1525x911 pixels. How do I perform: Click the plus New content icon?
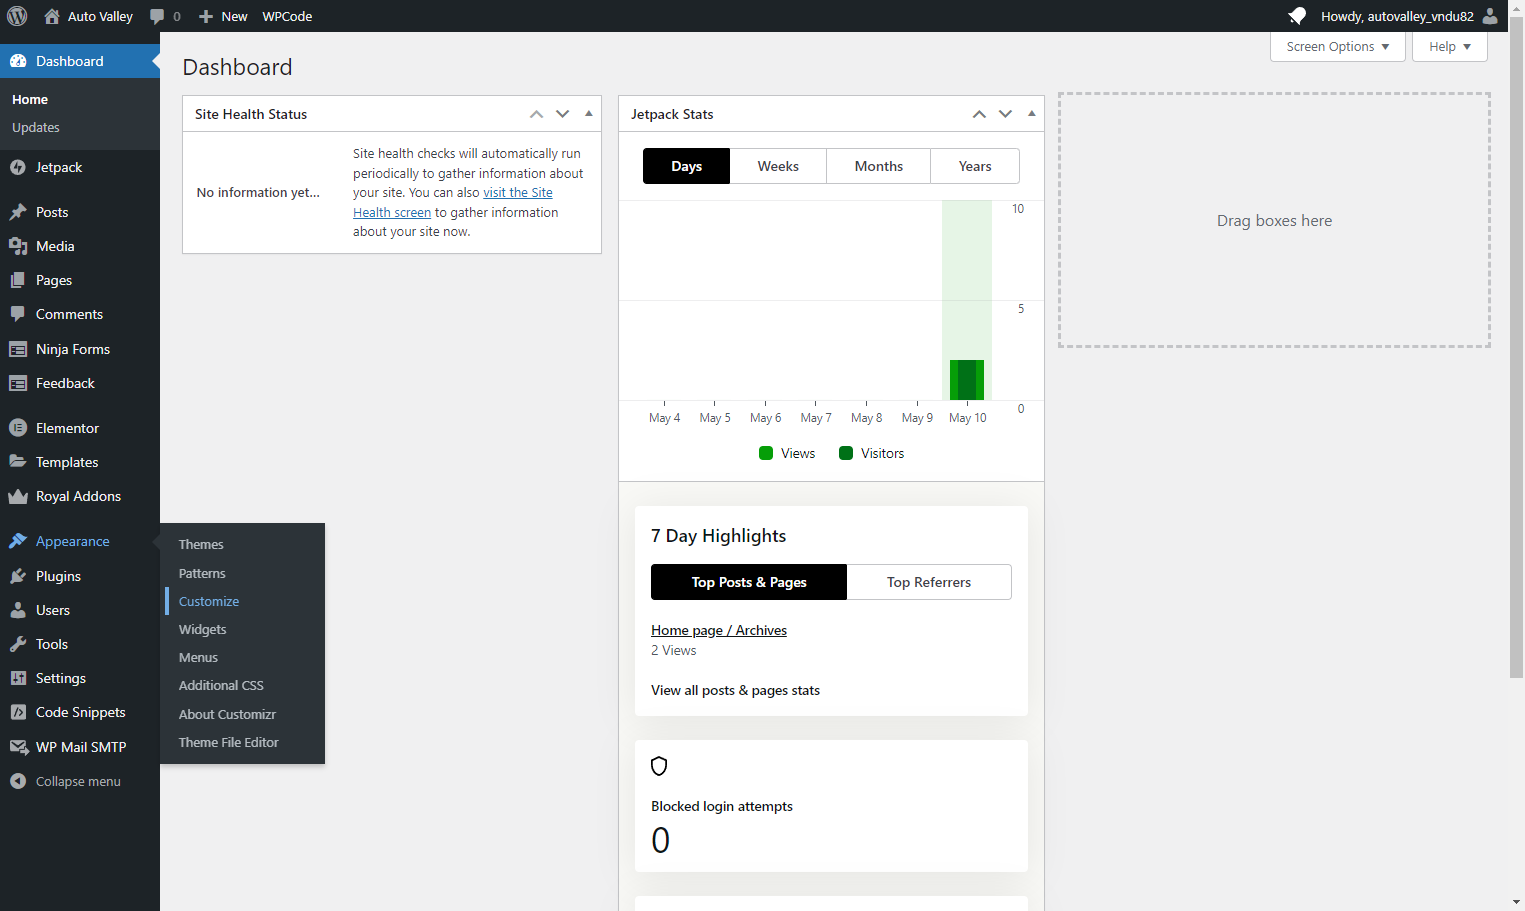206,16
